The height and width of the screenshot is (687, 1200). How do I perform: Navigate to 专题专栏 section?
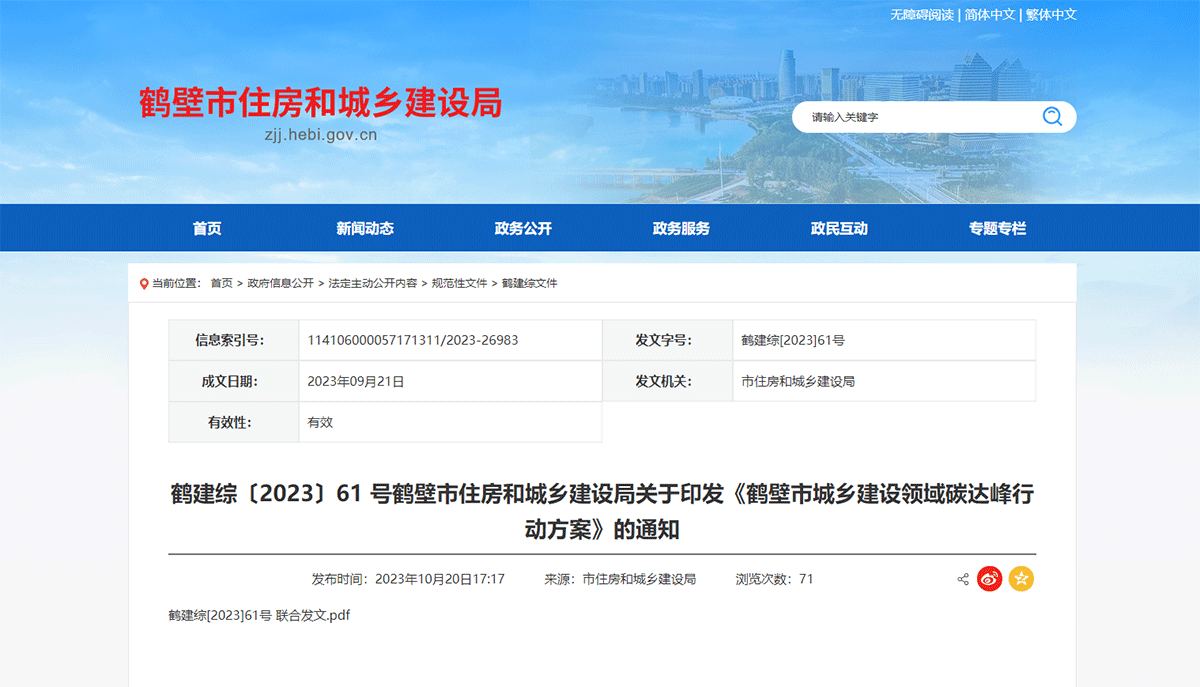pos(997,228)
